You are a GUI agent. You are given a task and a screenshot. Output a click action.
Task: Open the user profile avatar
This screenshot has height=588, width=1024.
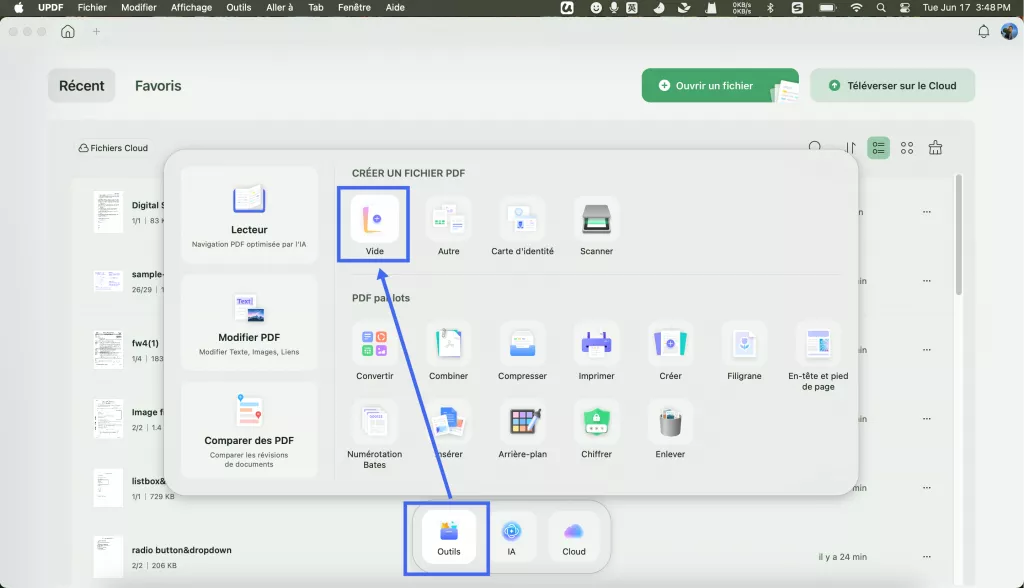pos(1009,31)
